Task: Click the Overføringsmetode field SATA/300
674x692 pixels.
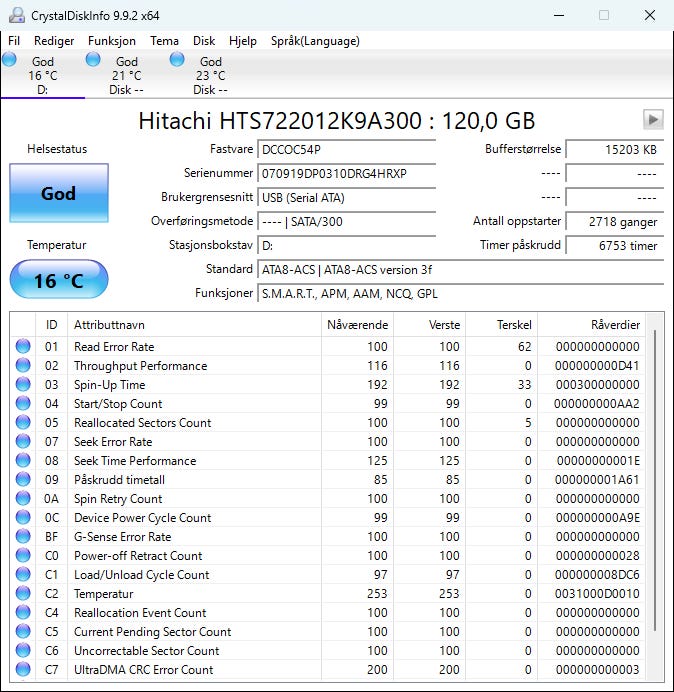Action: click(346, 222)
